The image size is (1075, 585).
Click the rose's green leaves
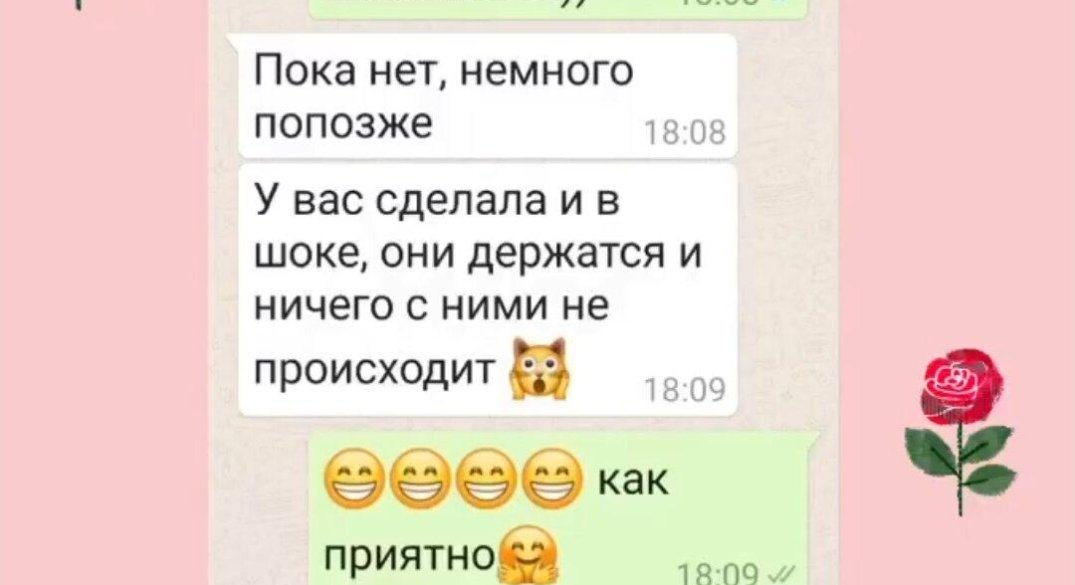[960, 455]
